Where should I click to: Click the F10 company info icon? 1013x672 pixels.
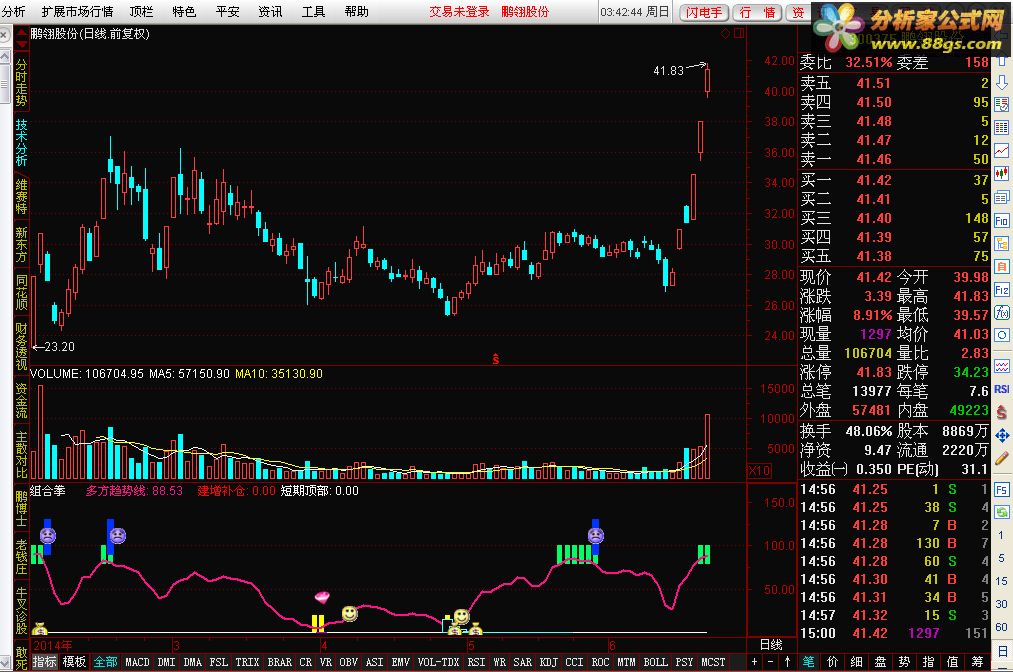point(1001,220)
